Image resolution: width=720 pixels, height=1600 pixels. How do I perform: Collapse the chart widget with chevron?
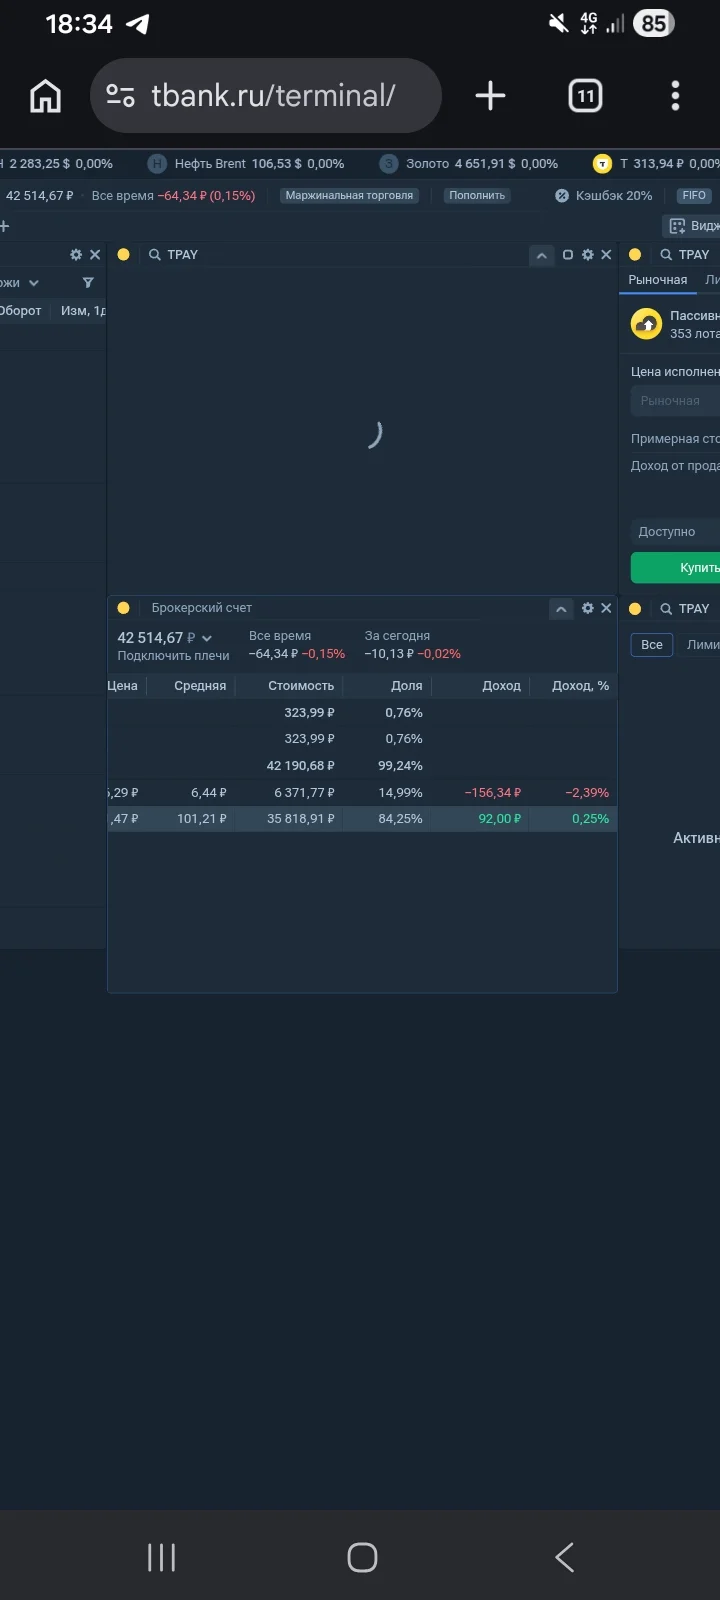(x=541, y=255)
